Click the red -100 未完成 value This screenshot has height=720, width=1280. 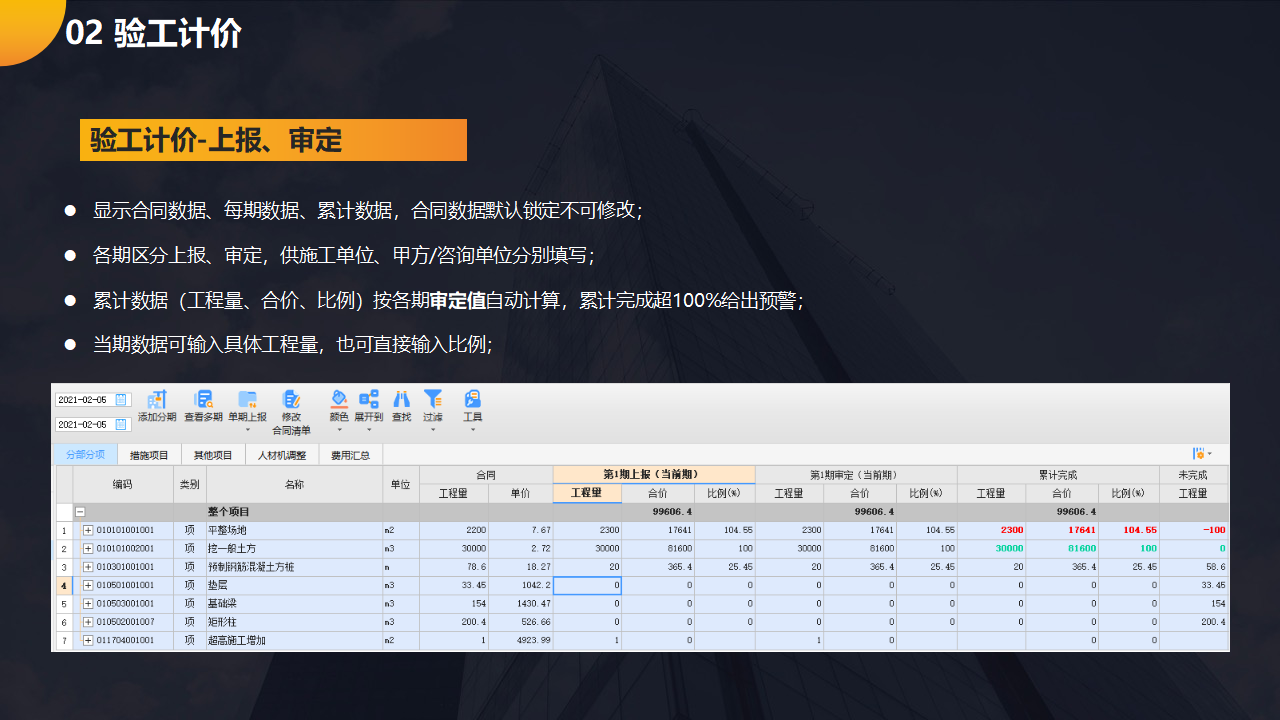click(1193, 530)
